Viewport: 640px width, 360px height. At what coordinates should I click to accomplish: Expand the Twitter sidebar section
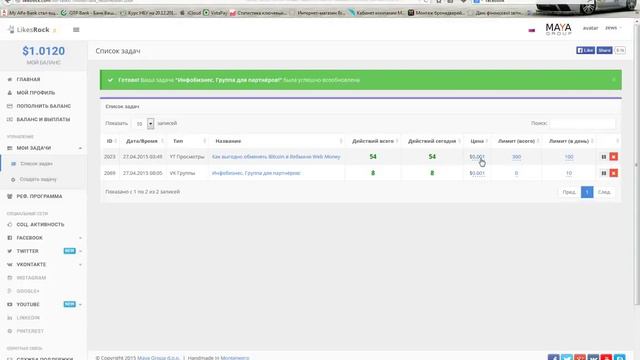[x=43, y=251]
